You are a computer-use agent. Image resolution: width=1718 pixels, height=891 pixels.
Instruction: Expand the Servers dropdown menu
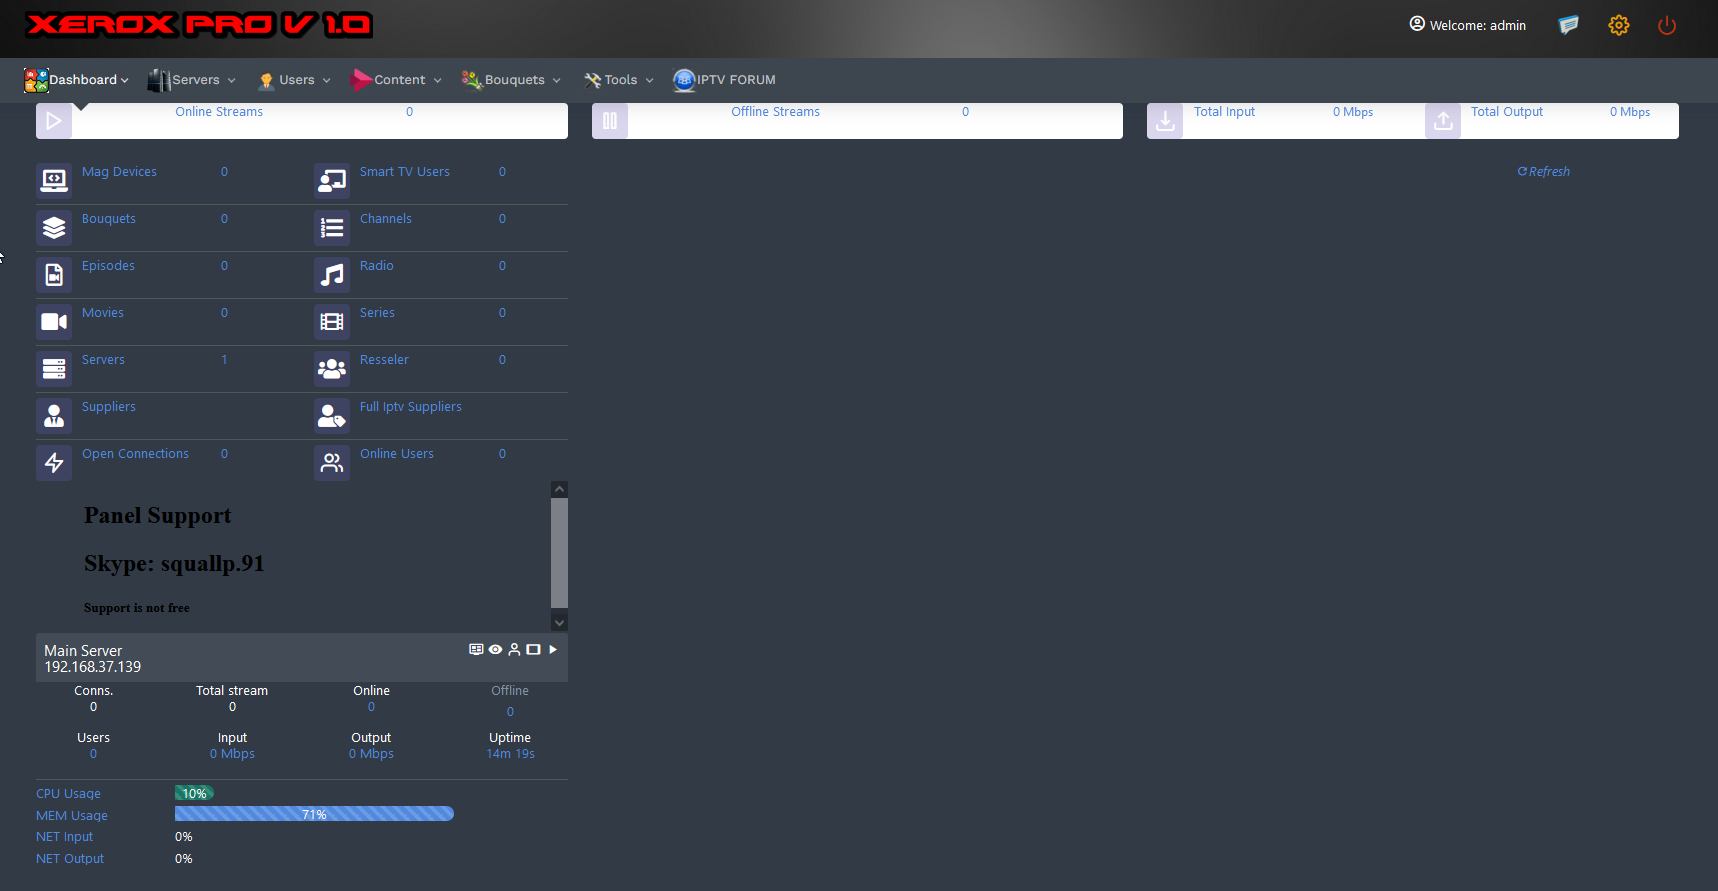pos(192,80)
